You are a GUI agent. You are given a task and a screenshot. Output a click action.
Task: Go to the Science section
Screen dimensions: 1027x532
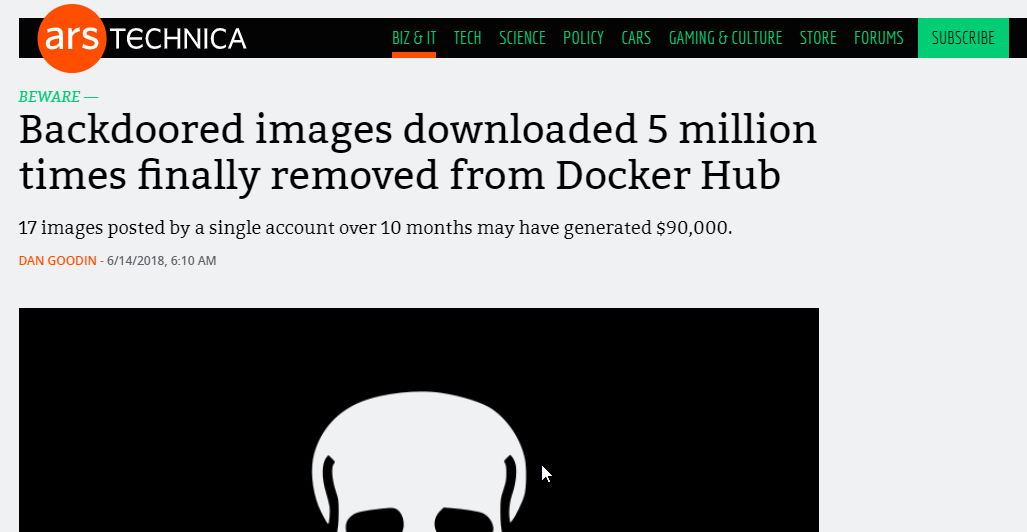(x=522, y=38)
